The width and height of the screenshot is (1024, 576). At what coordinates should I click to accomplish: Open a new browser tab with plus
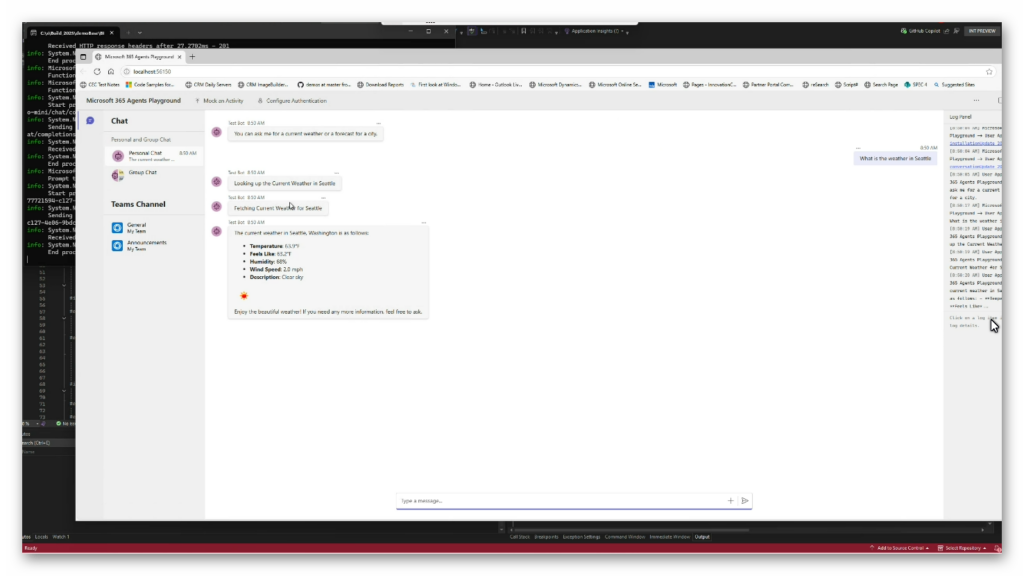192,57
